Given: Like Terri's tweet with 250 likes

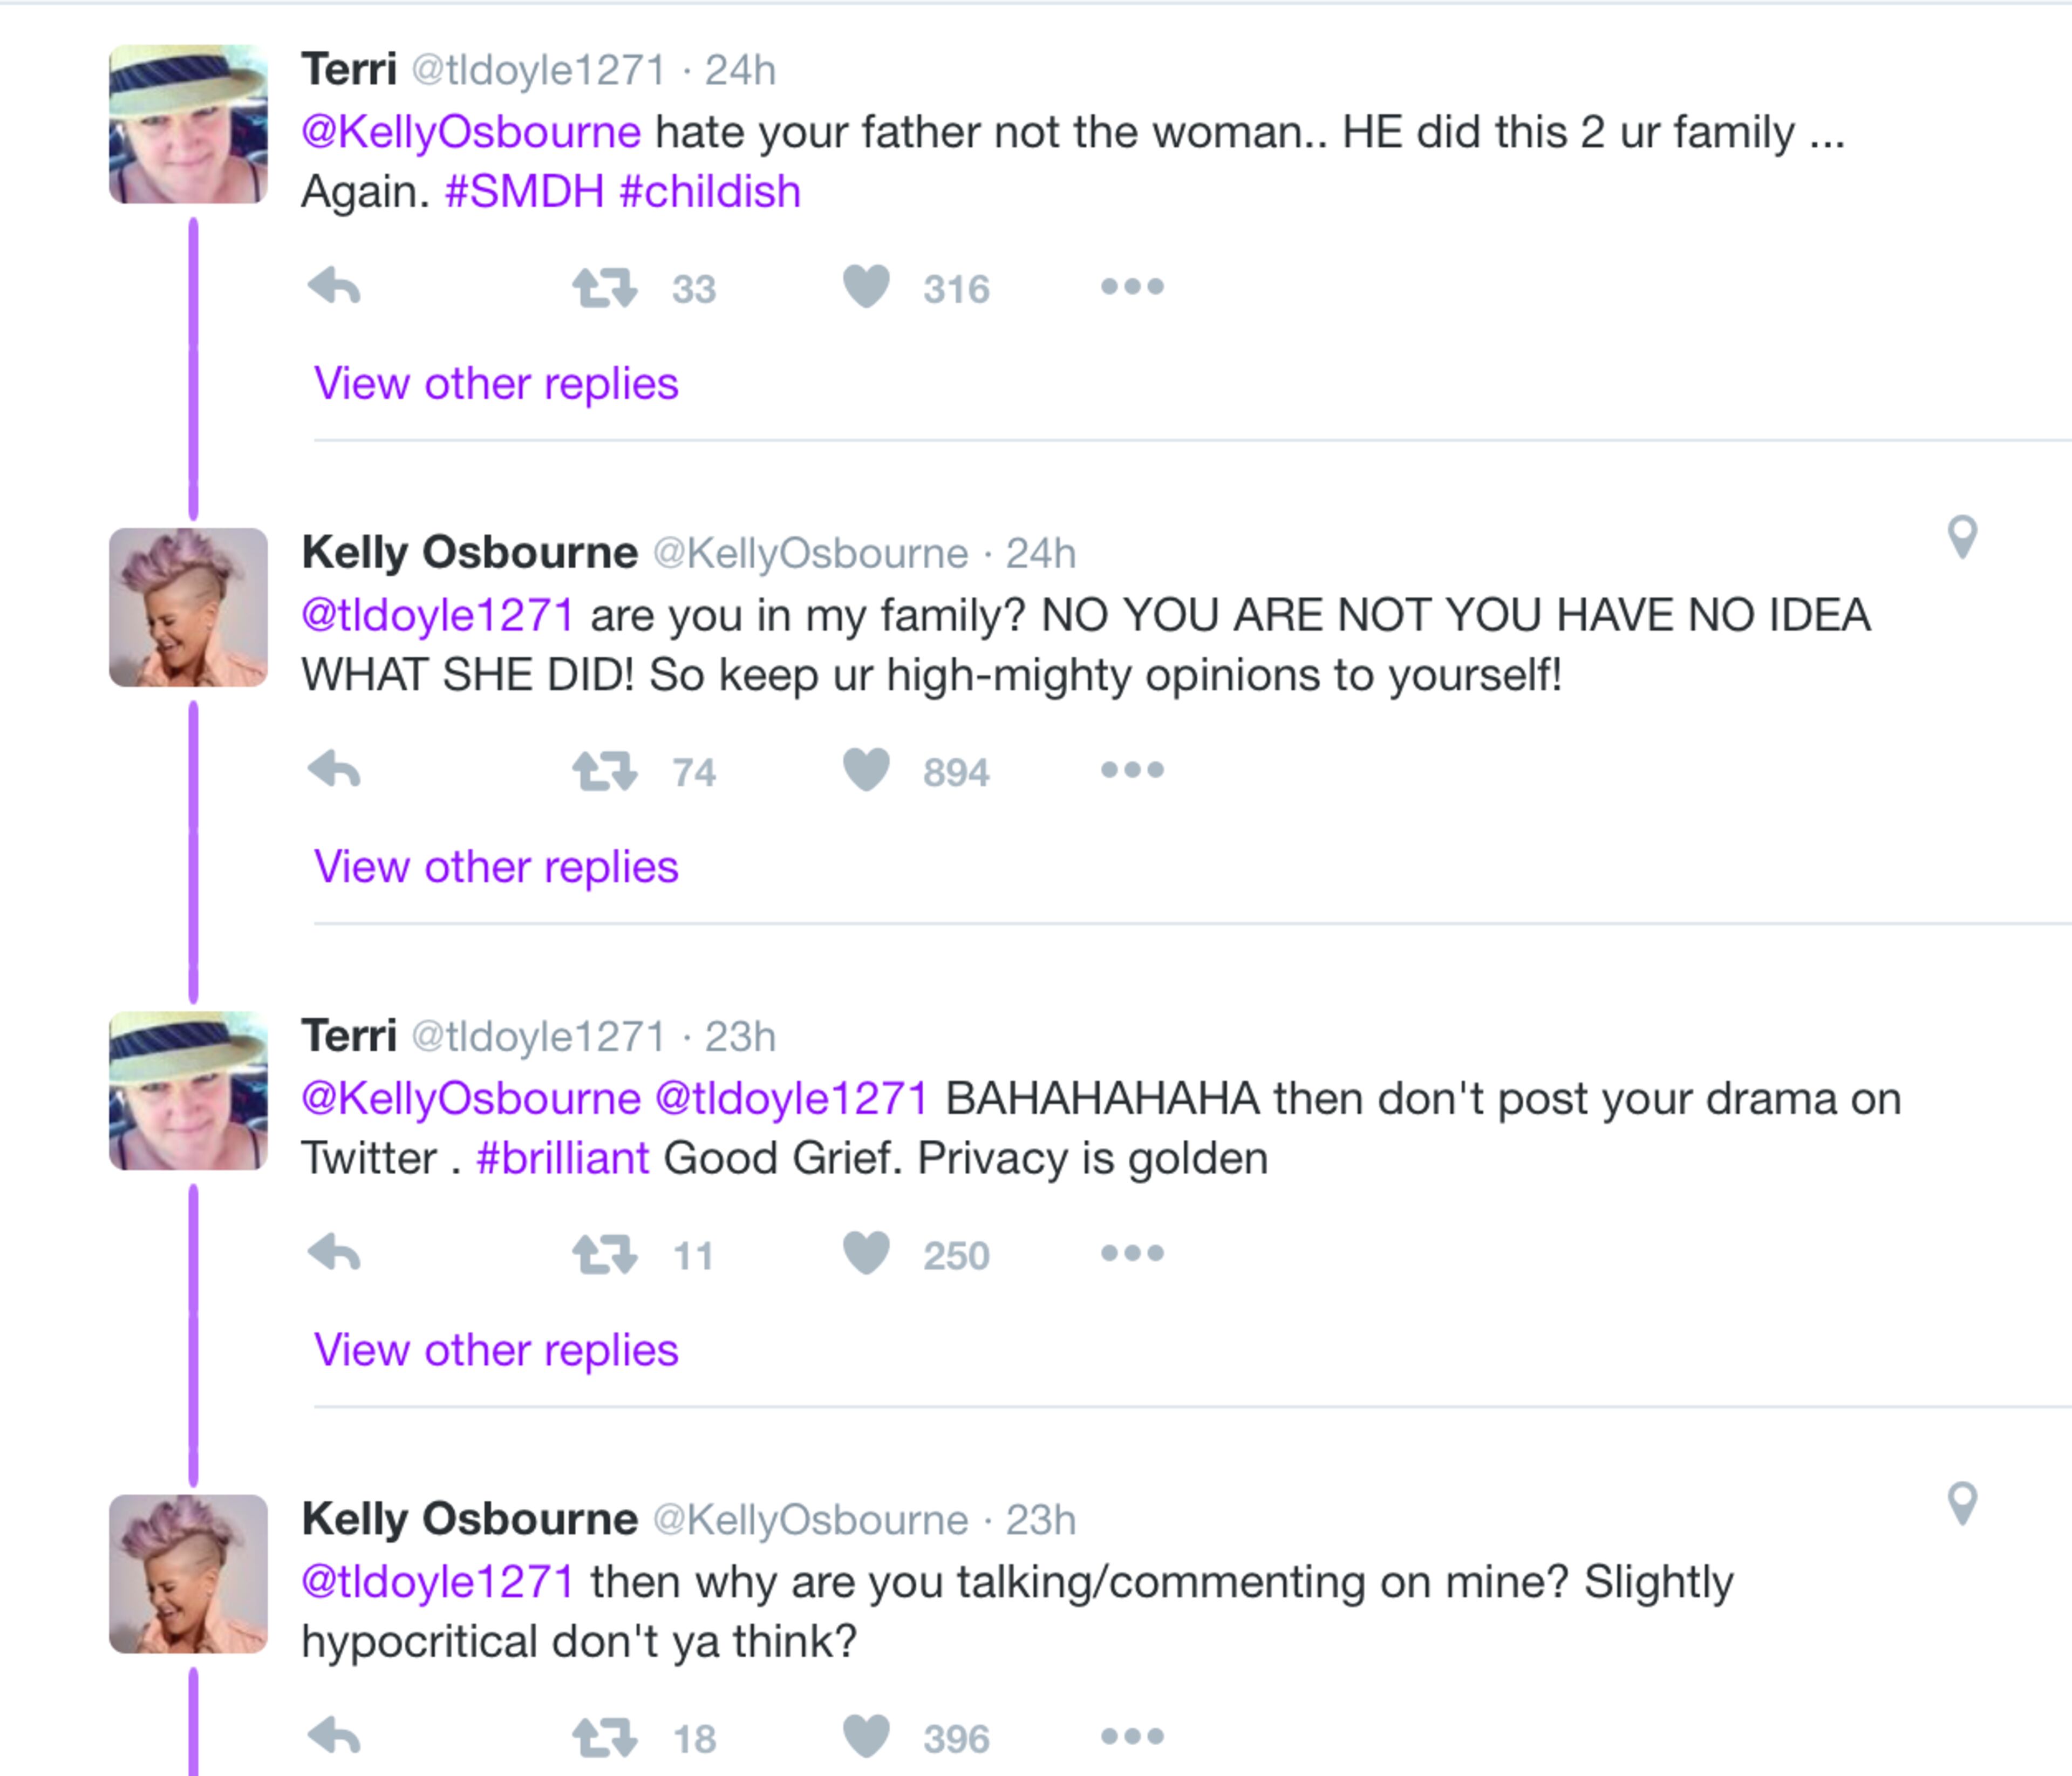Looking at the screenshot, I should click(866, 1253).
